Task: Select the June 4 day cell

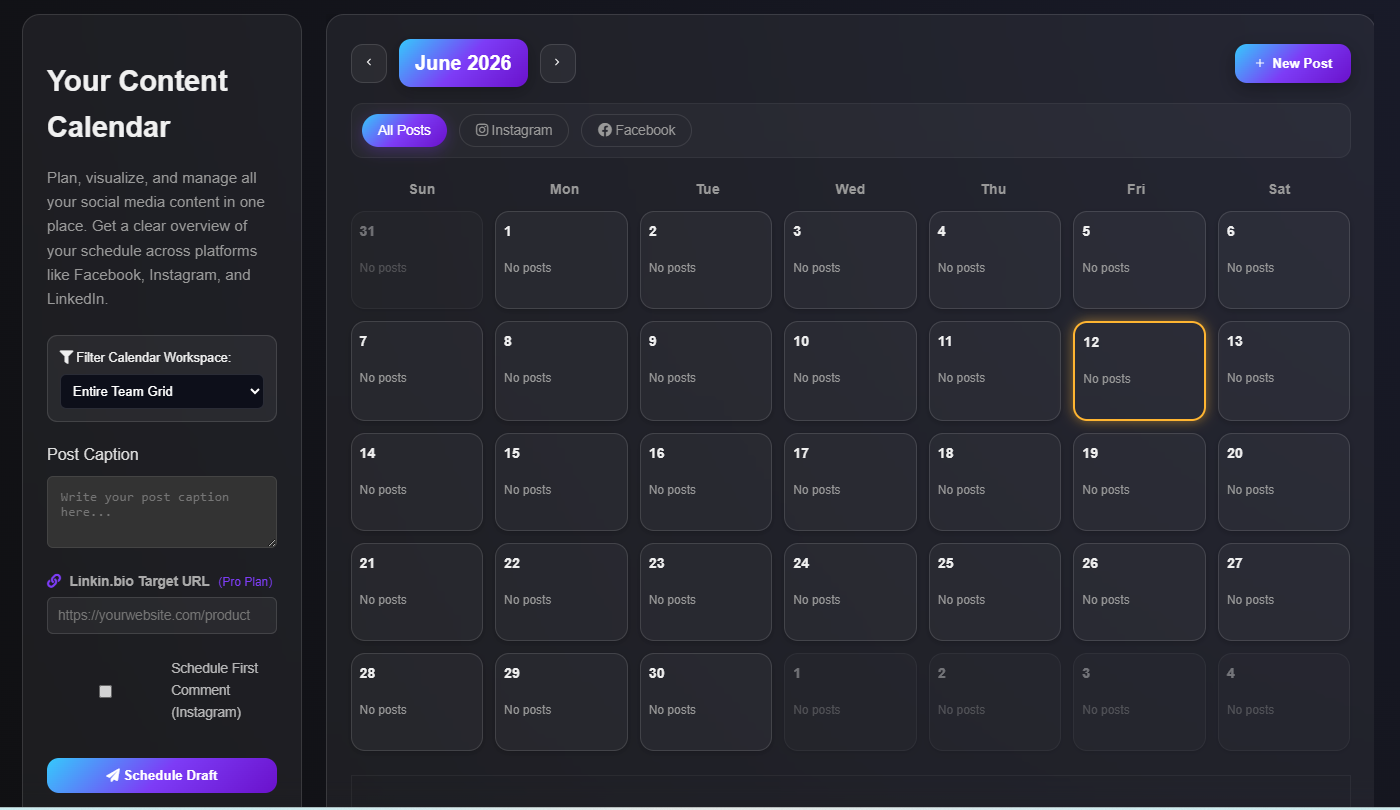Action: tap(995, 260)
